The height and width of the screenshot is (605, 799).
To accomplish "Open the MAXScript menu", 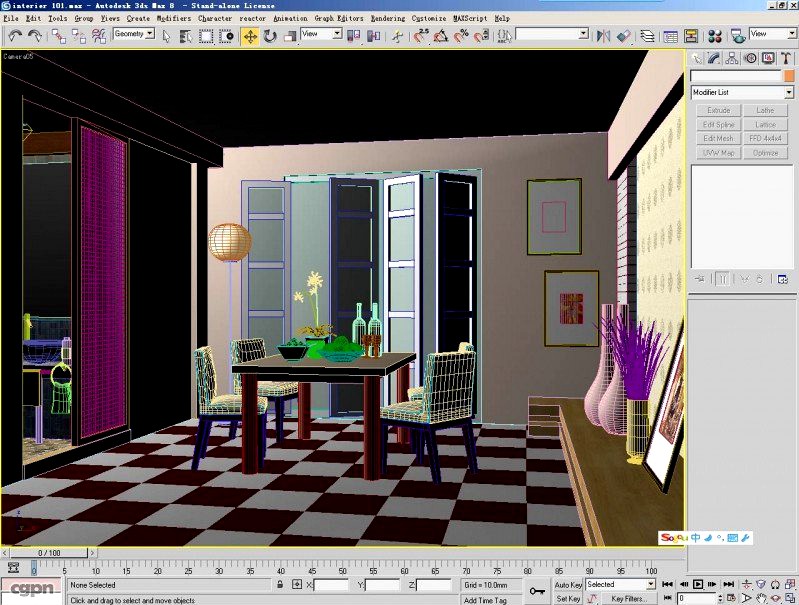I will click(470, 18).
